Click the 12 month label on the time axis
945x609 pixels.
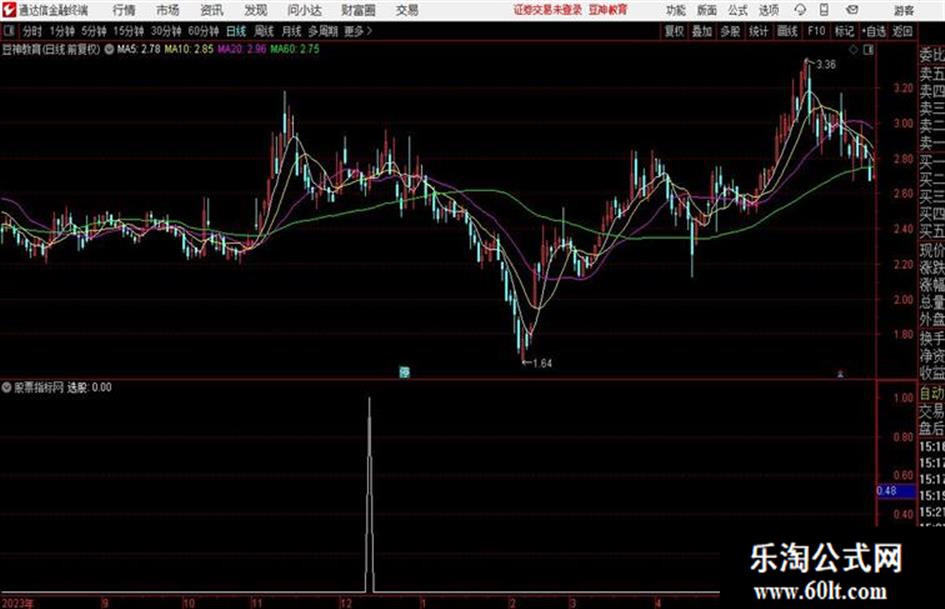(x=345, y=603)
